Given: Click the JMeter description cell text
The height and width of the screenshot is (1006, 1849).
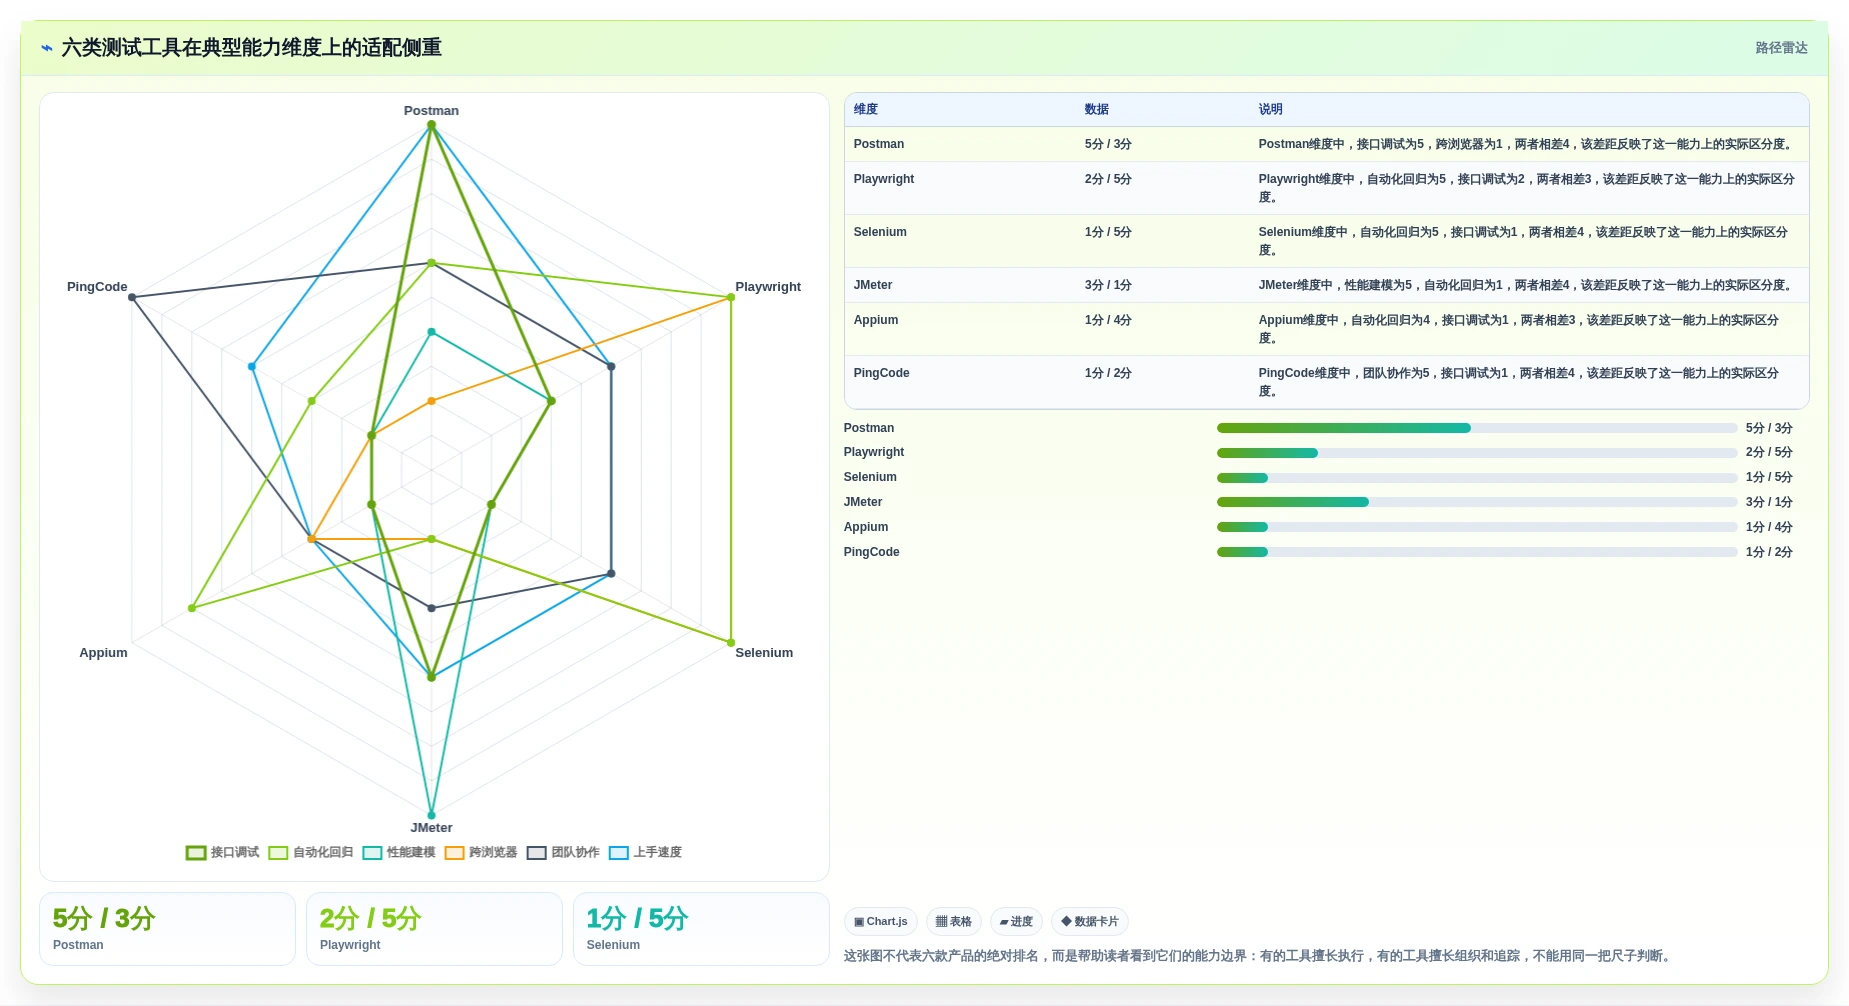Looking at the screenshot, I should click(x=1527, y=285).
